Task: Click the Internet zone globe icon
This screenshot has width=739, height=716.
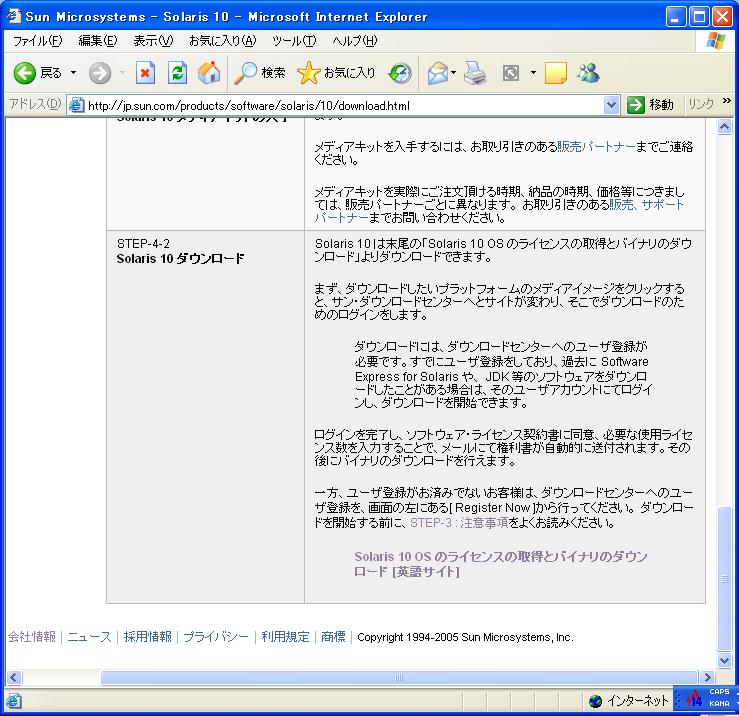Action: pos(595,701)
